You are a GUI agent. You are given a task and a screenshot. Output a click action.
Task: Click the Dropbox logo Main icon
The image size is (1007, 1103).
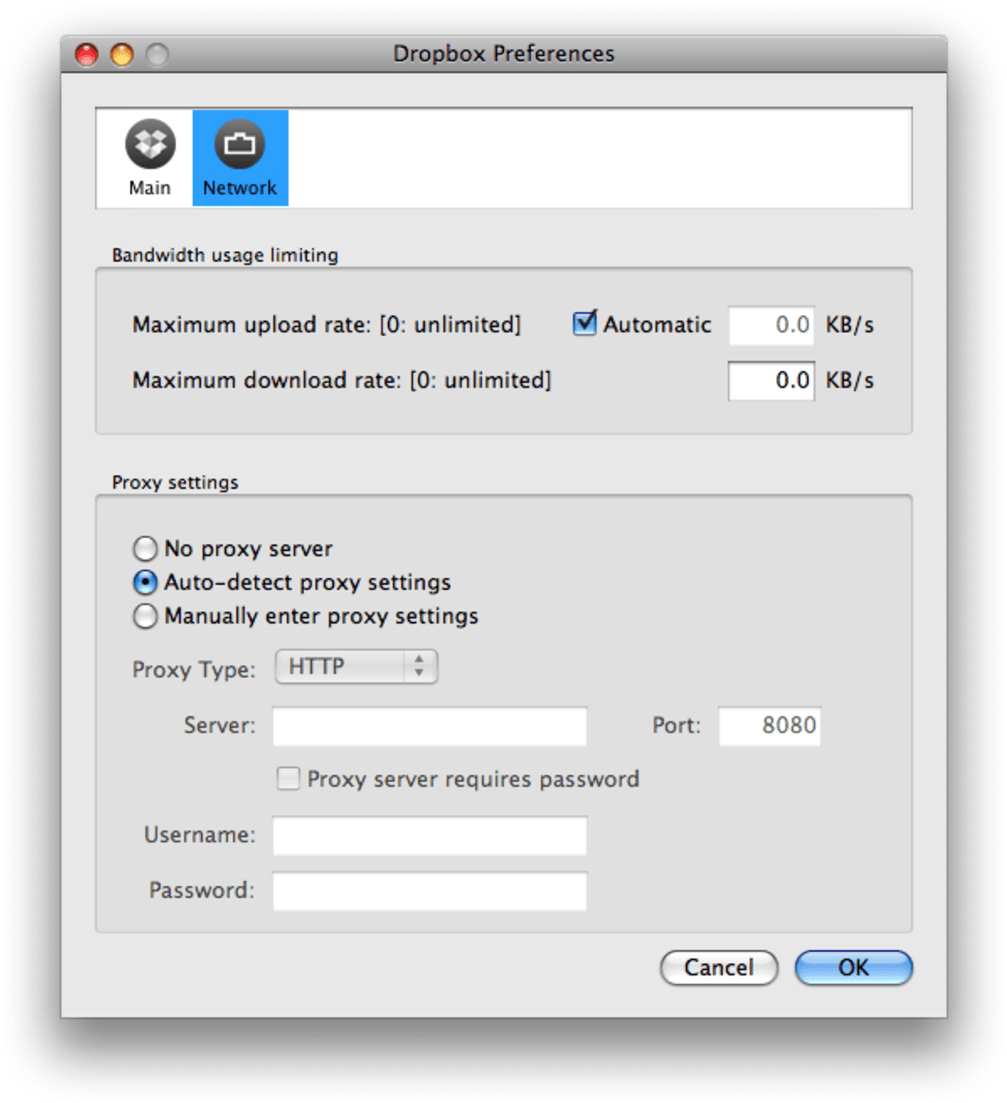[148, 142]
